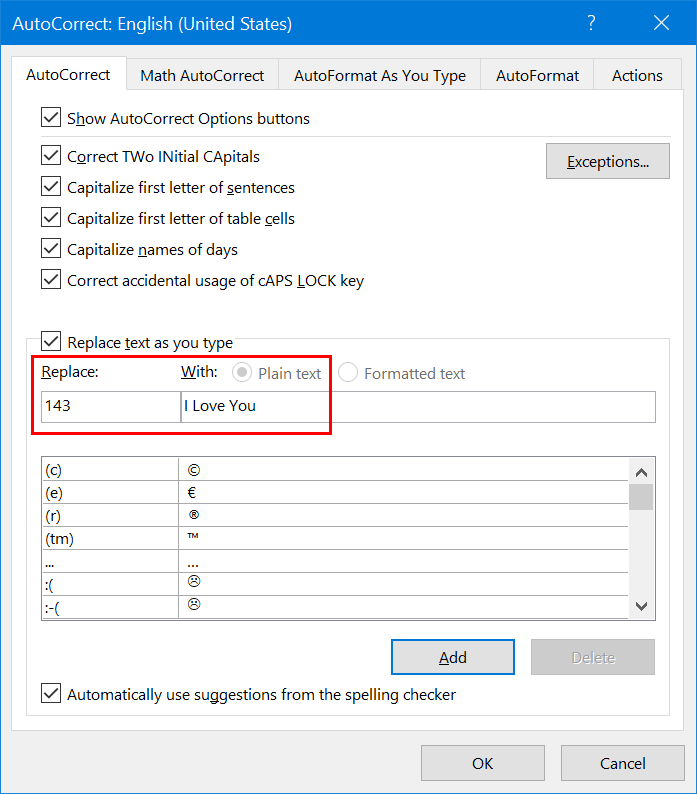Open the AutoFormat As You Type tab

pos(381,75)
